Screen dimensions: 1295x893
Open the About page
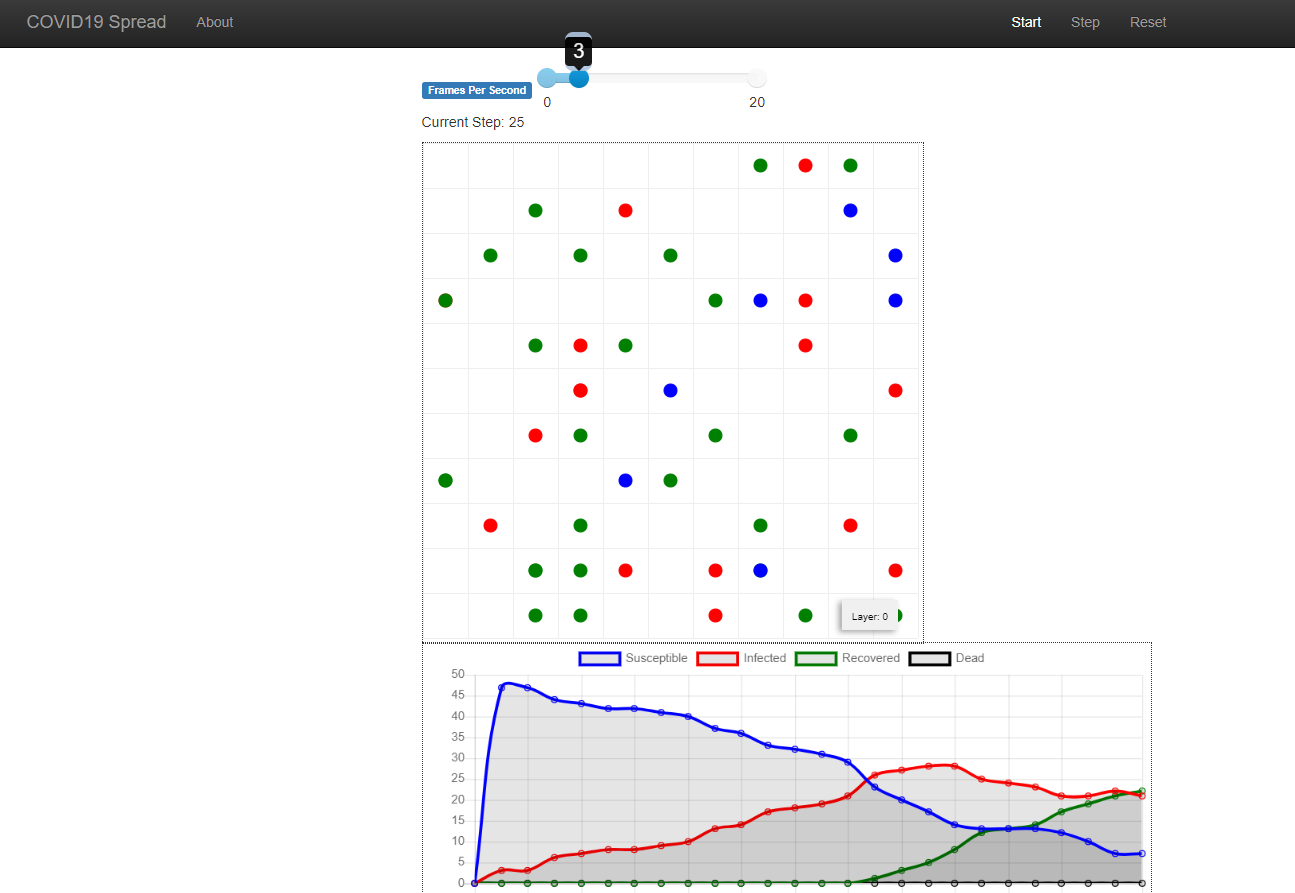[x=214, y=22]
